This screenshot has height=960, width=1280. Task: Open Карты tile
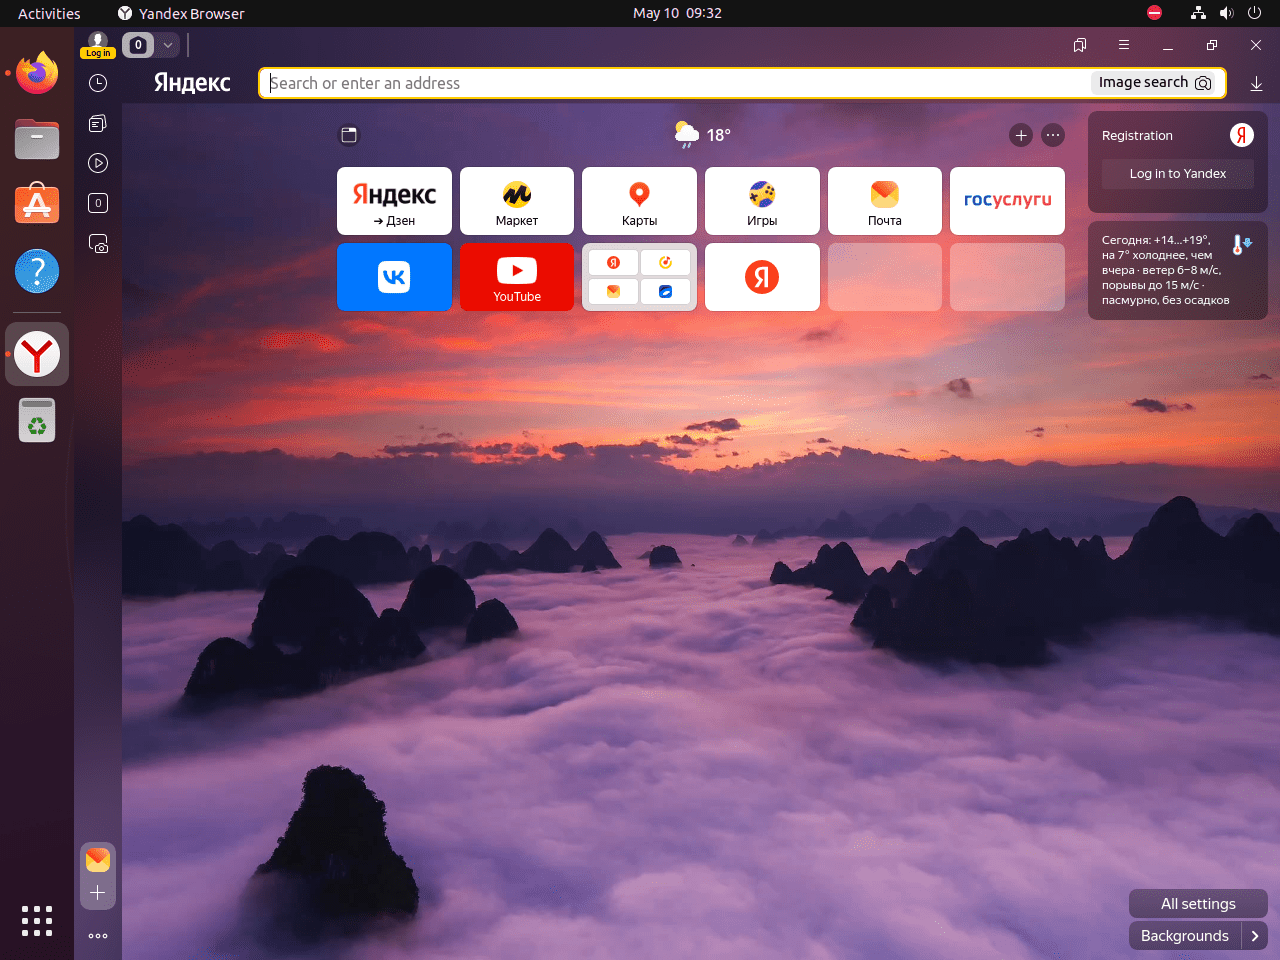[x=639, y=201]
